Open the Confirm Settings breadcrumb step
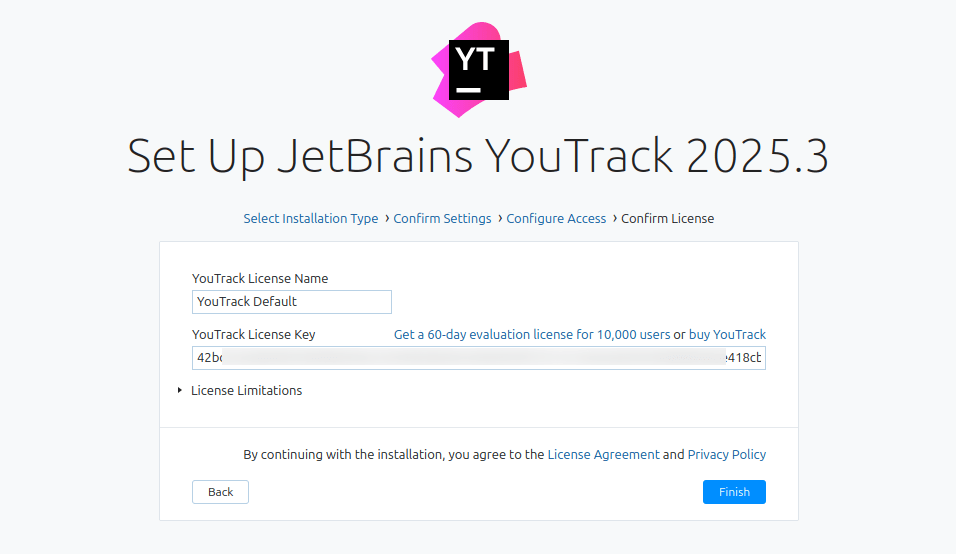The width and height of the screenshot is (956, 554). tap(442, 219)
